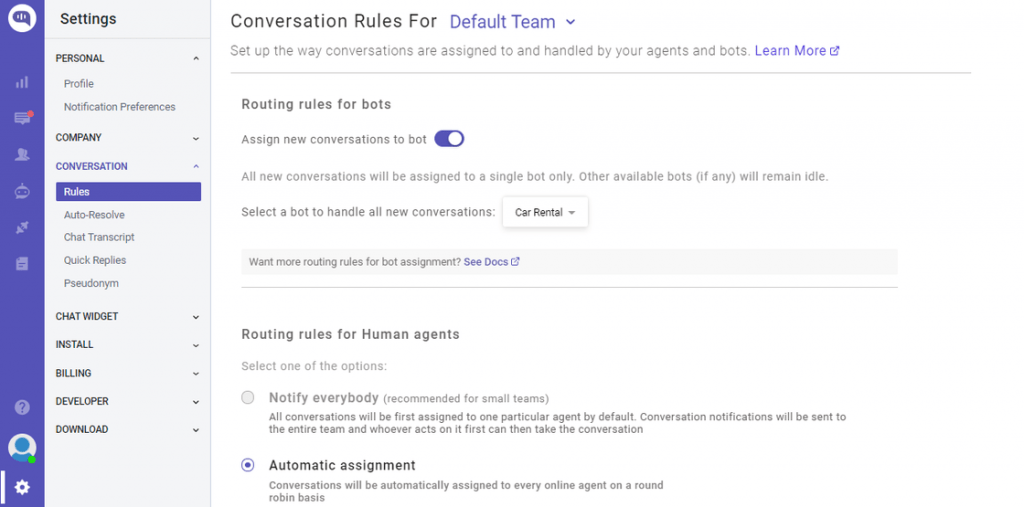Open the users icon in sidebar

(22, 155)
